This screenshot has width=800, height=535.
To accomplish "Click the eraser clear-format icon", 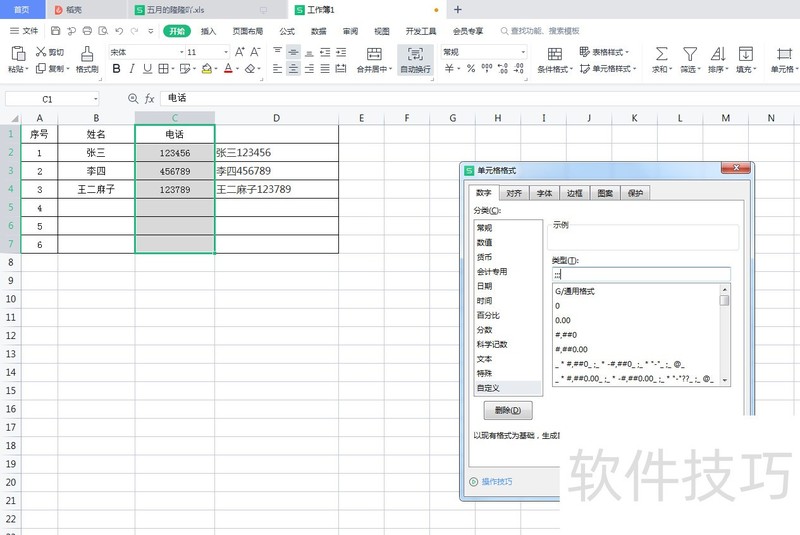I will [x=249, y=68].
